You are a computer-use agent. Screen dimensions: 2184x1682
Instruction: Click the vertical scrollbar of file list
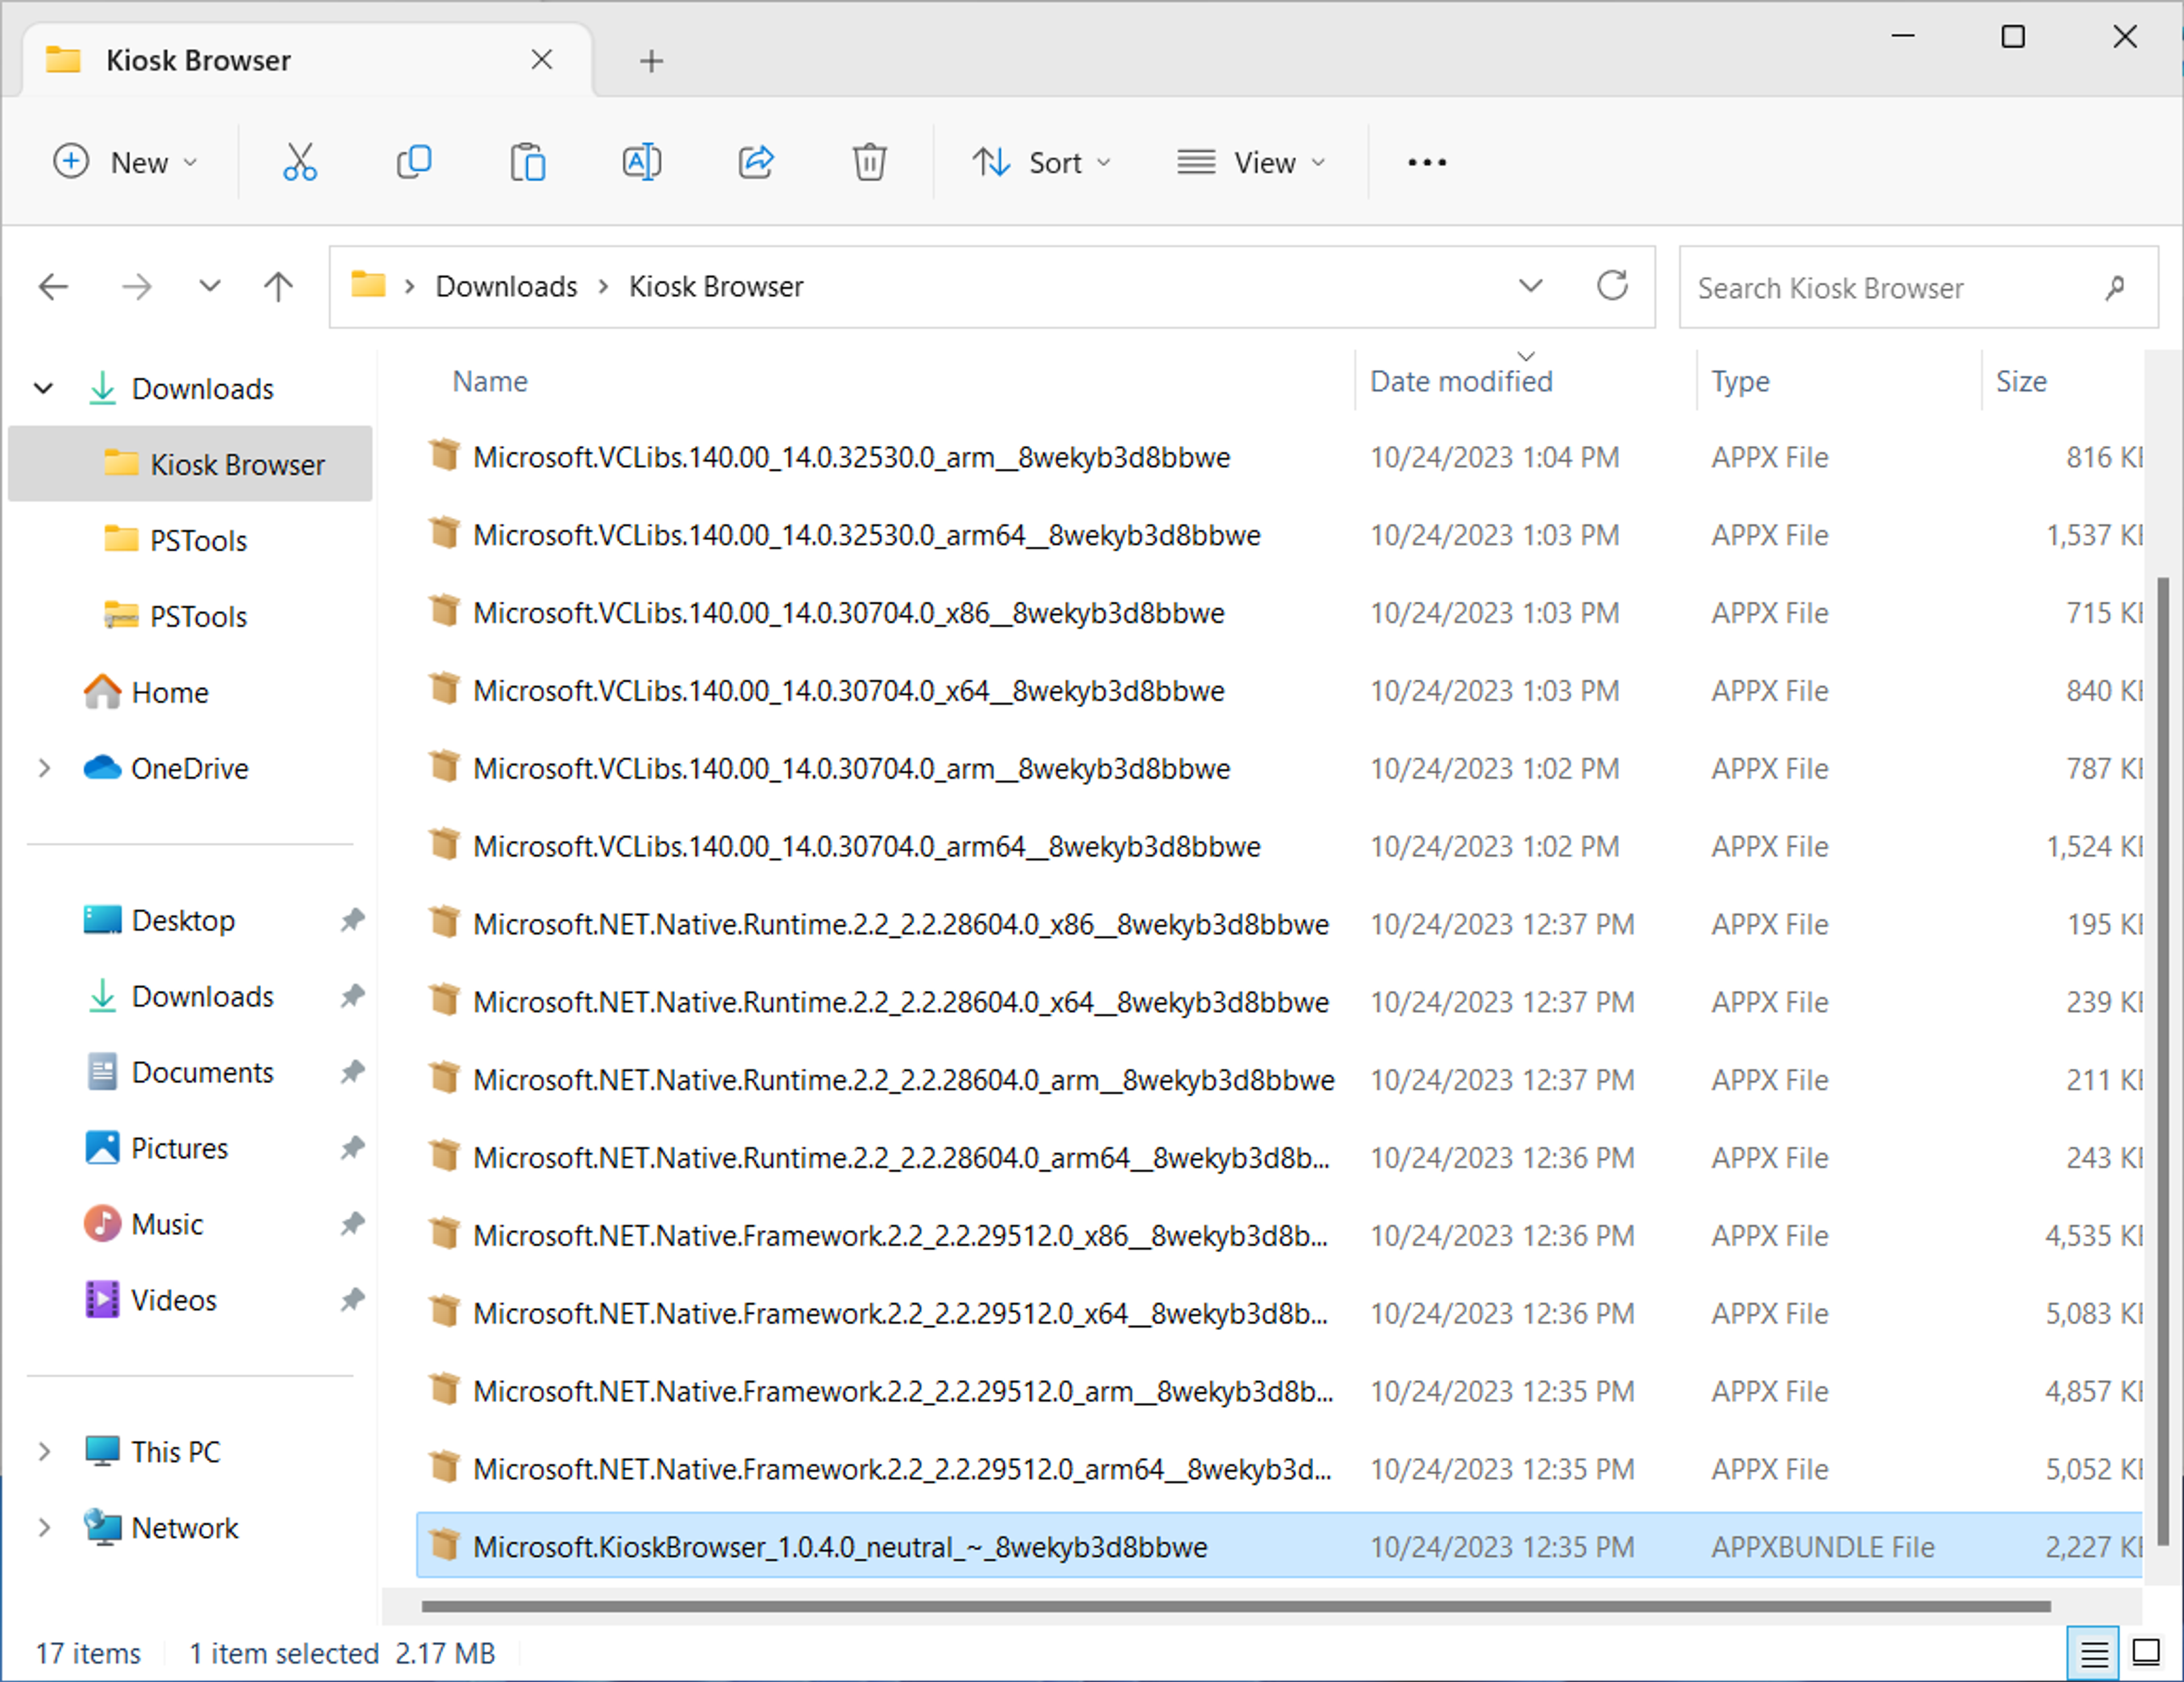pyautogui.click(x=2164, y=1060)
